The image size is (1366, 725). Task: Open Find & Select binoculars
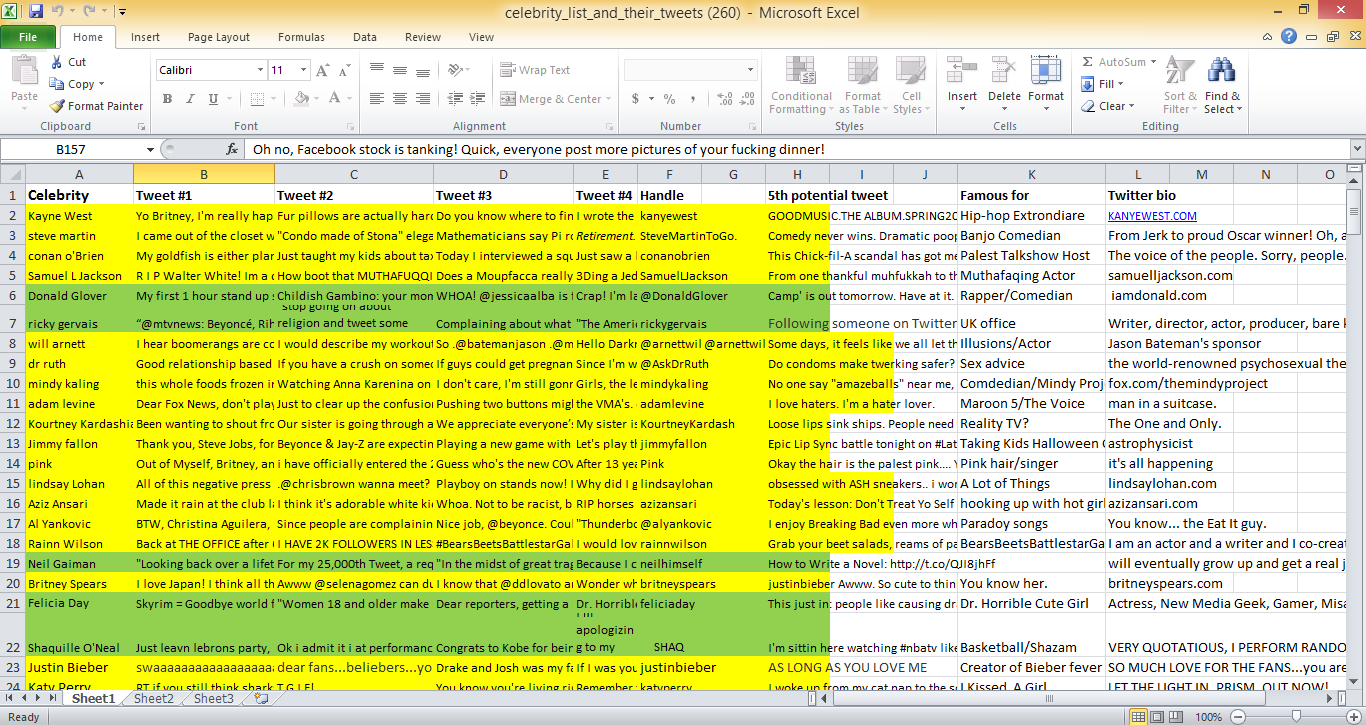1222,85
